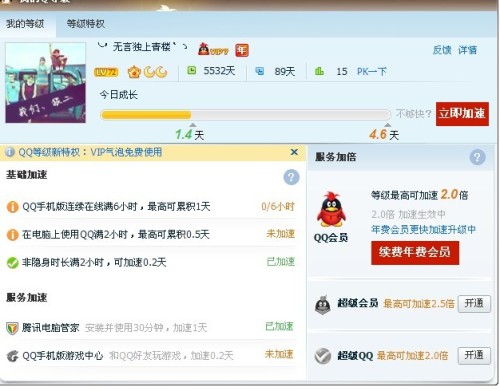
Task: Click 开通 button for 超级会员
Action: click(474, 303)
